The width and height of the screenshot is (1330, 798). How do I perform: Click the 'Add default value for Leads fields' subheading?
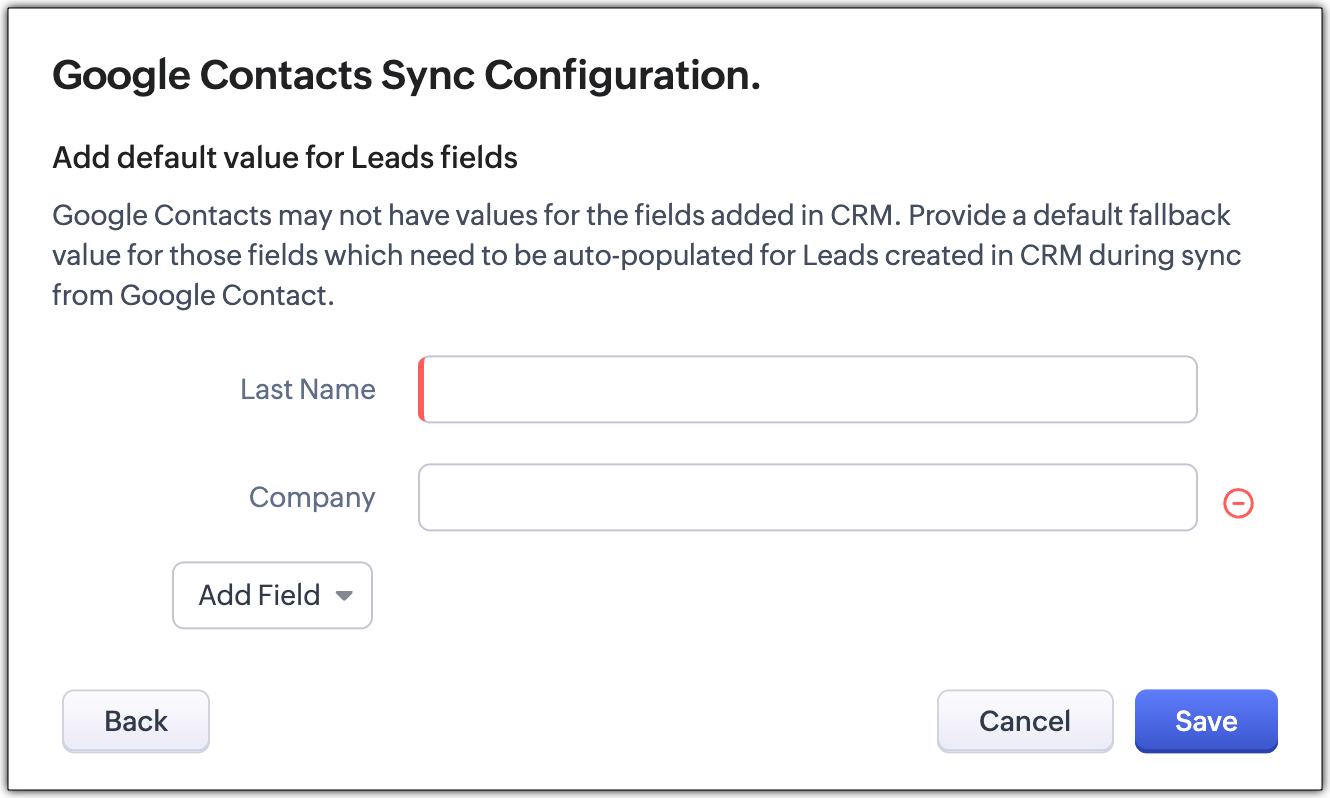pos(285,157)
